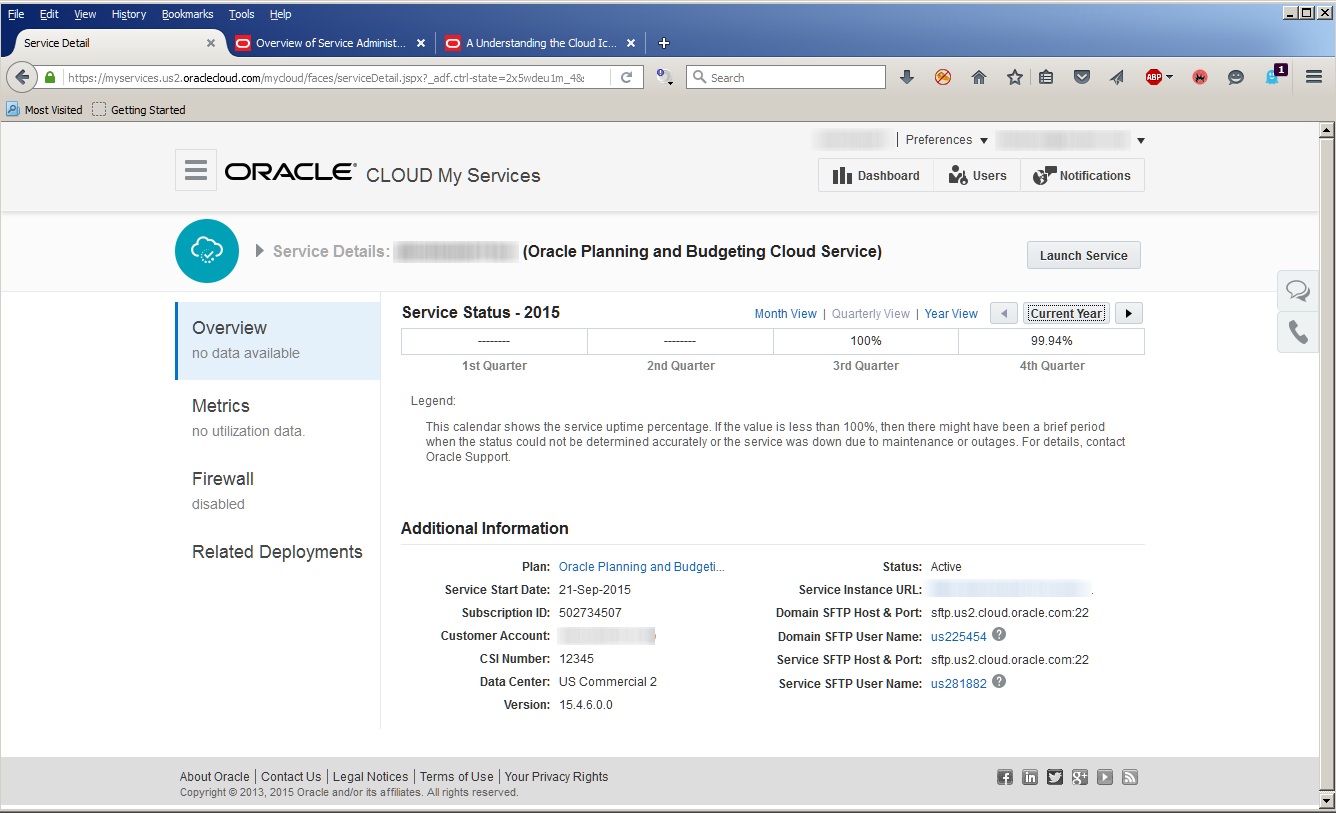
Task: Click the help icon beside us225454
Action: 999,635
